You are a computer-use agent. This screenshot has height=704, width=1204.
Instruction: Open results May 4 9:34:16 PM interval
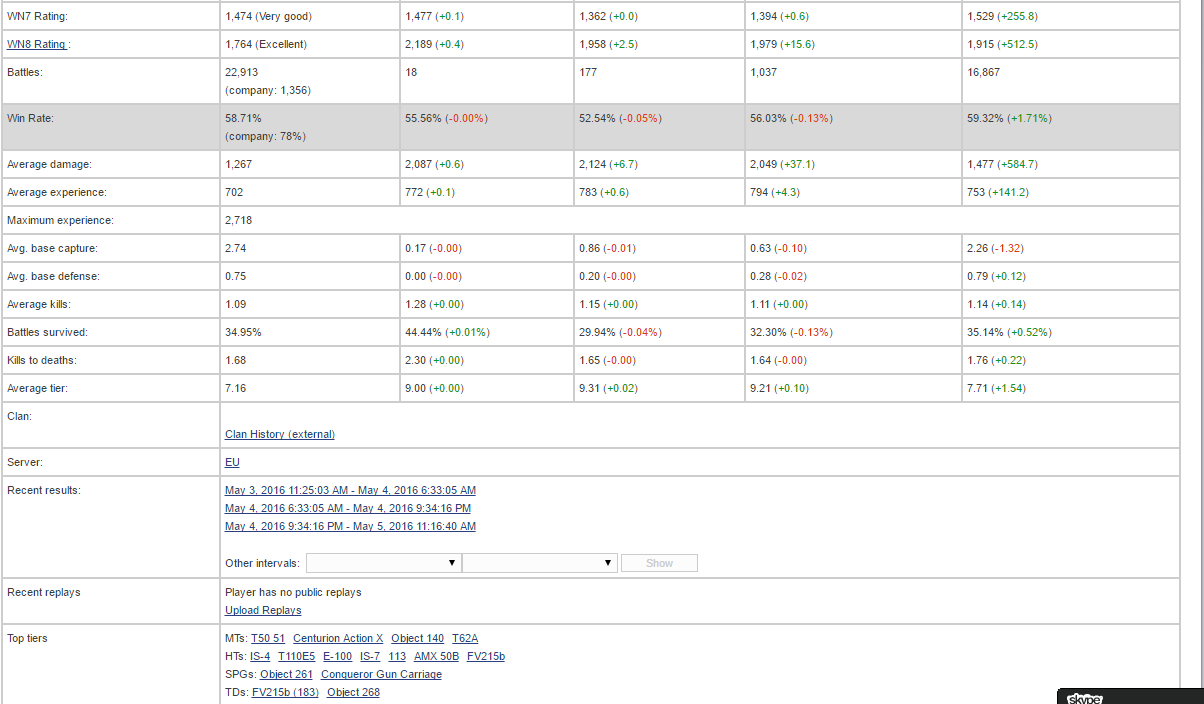[350, 526]
